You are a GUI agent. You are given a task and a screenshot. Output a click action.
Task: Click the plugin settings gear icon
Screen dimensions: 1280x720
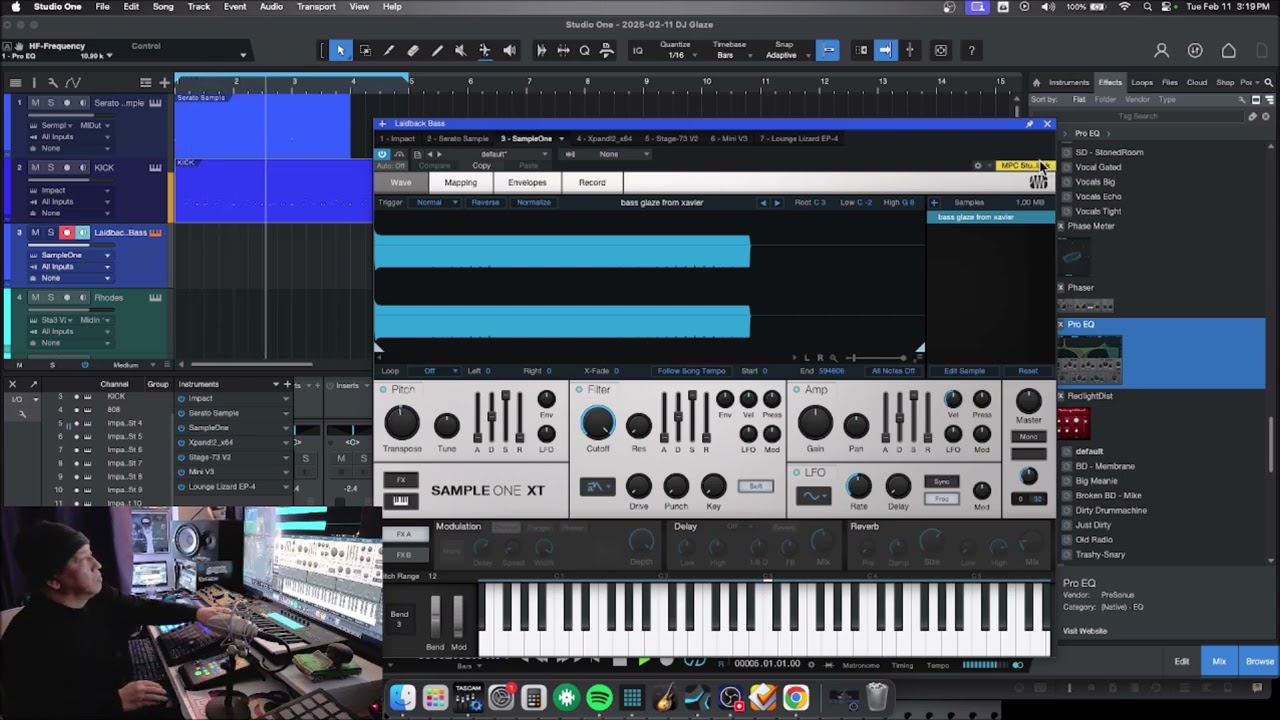tap(978, 166)
